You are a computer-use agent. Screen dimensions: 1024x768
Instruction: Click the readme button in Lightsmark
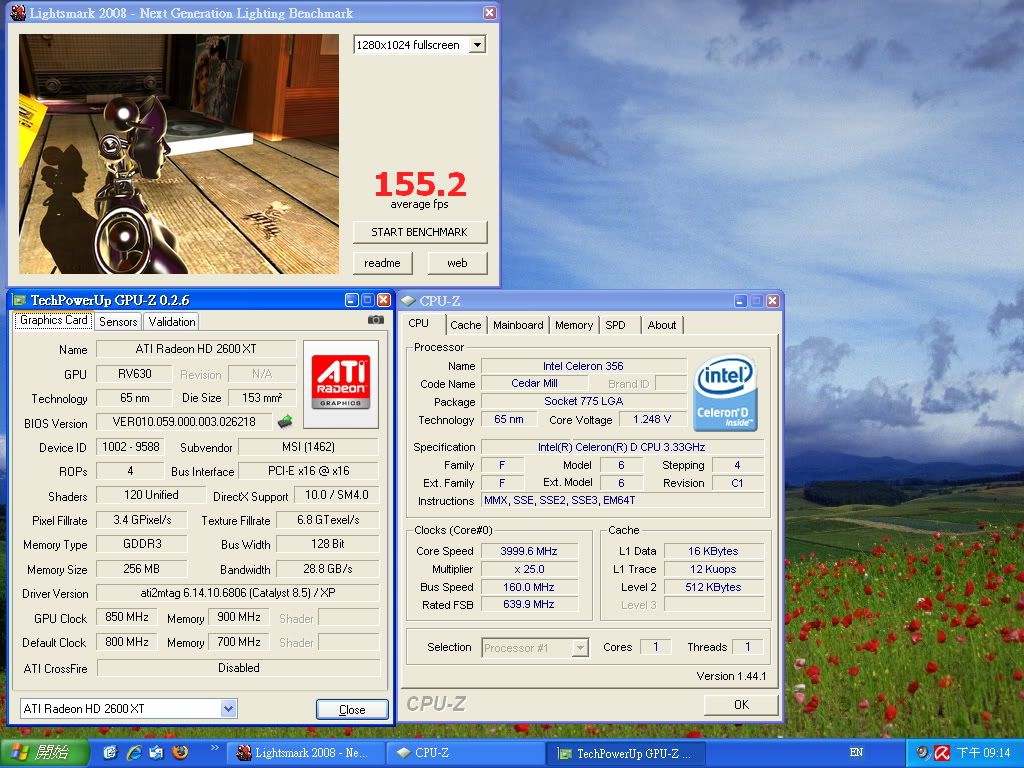tap(382, 263)
